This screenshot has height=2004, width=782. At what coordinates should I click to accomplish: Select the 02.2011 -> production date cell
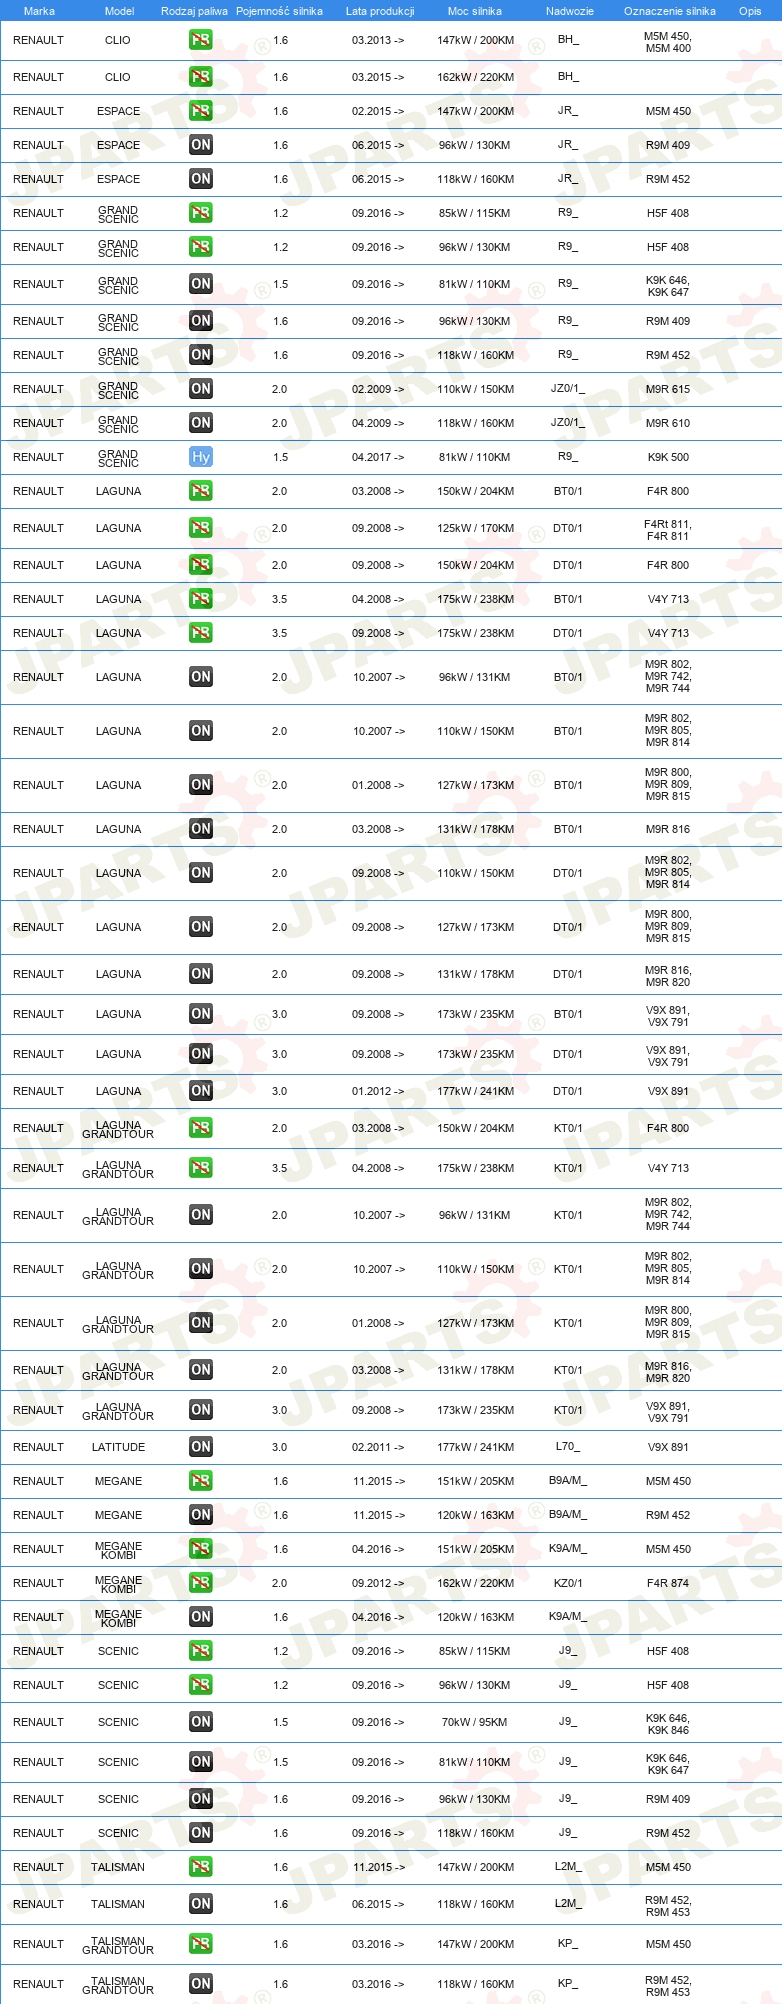(378, 1447)
